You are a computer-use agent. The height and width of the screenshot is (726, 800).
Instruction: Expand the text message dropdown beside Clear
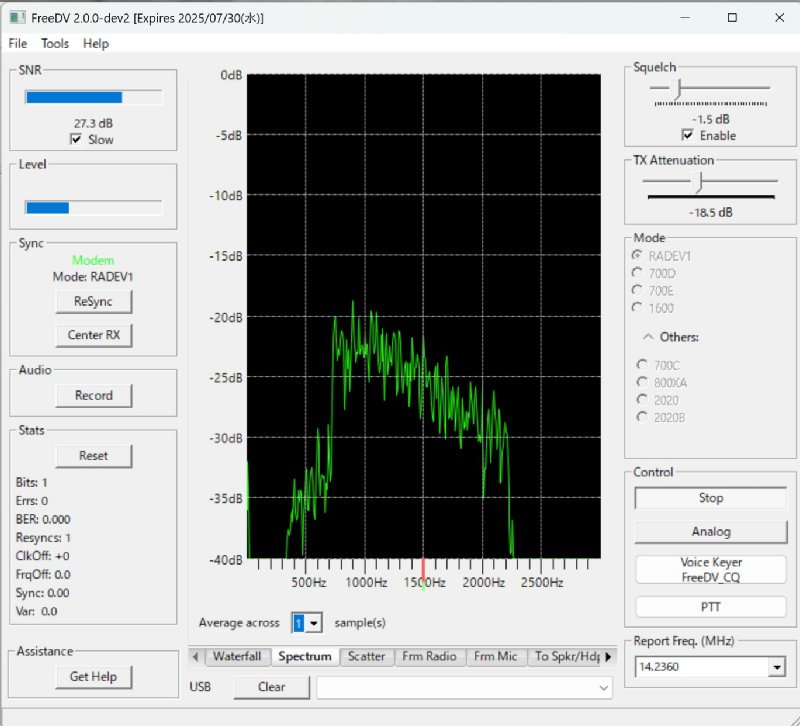point(604,688)
